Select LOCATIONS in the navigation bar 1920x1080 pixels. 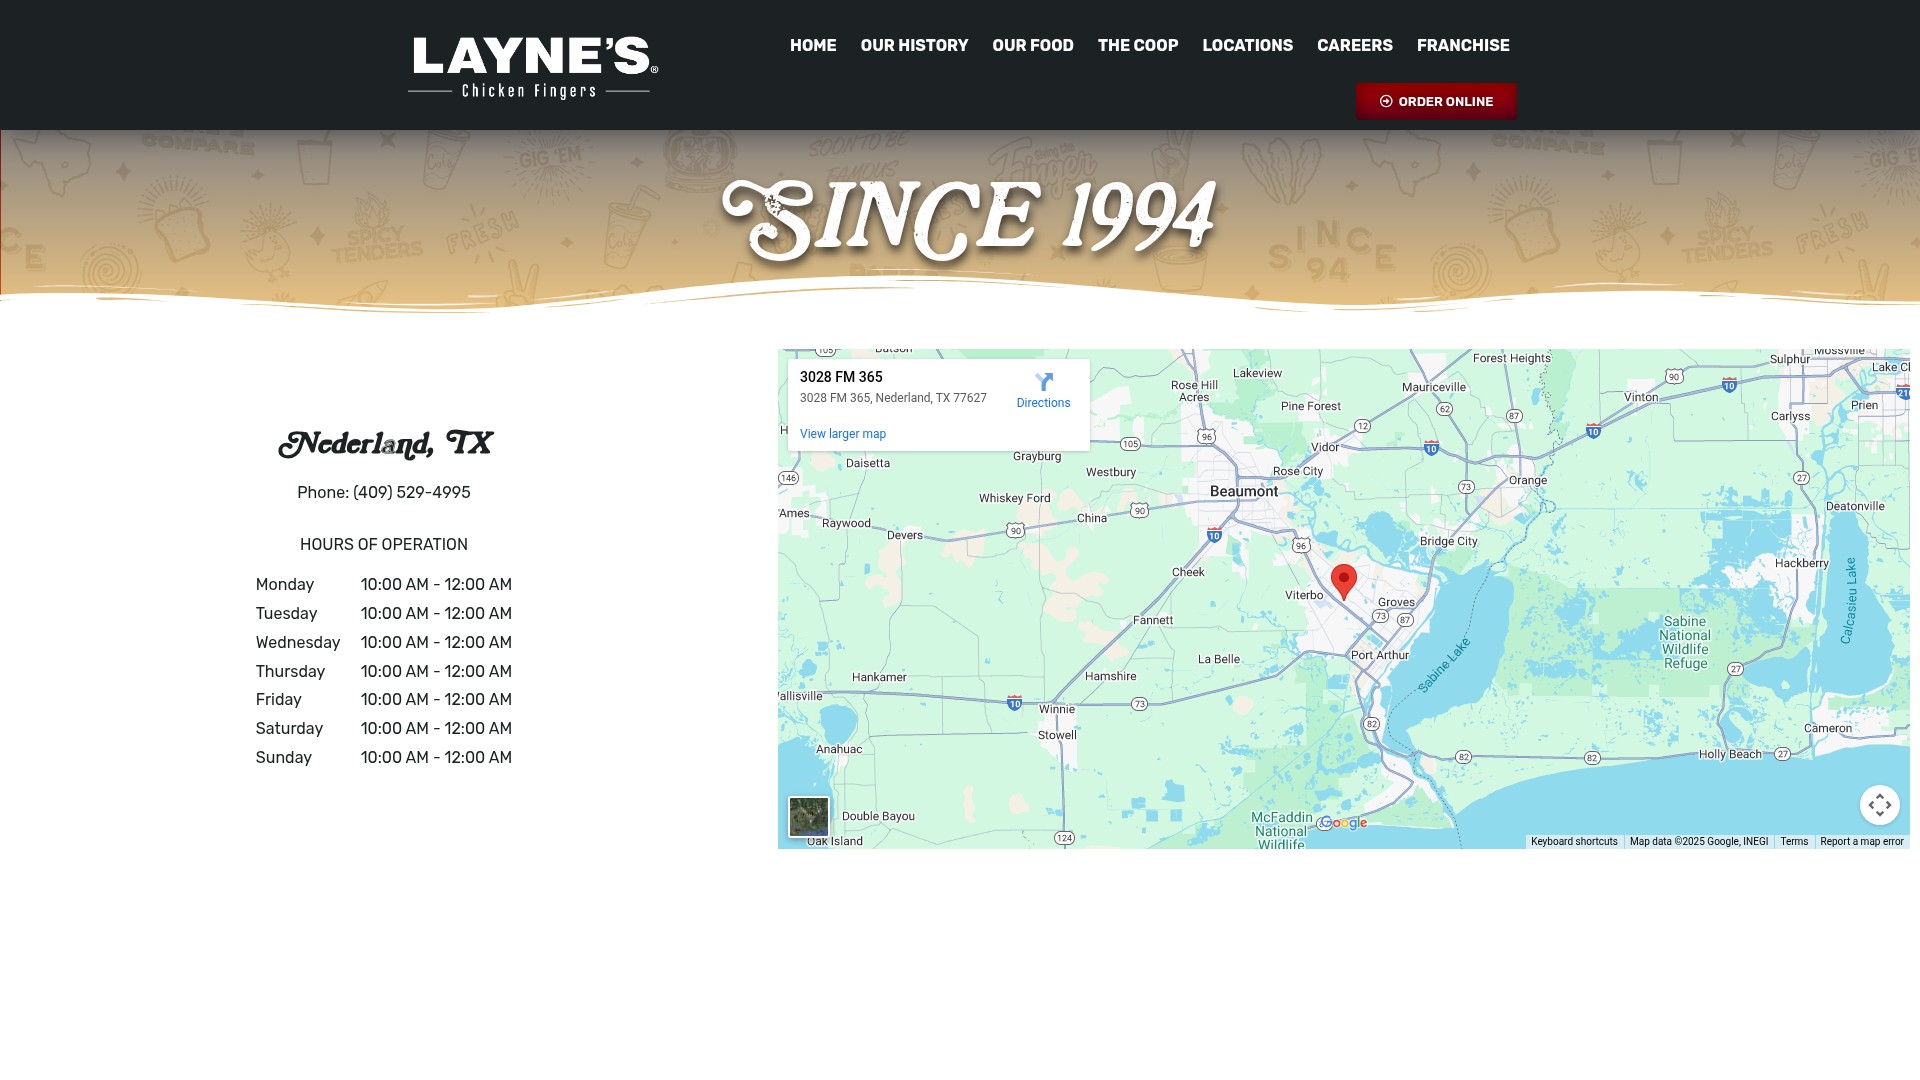[1247, 46]
